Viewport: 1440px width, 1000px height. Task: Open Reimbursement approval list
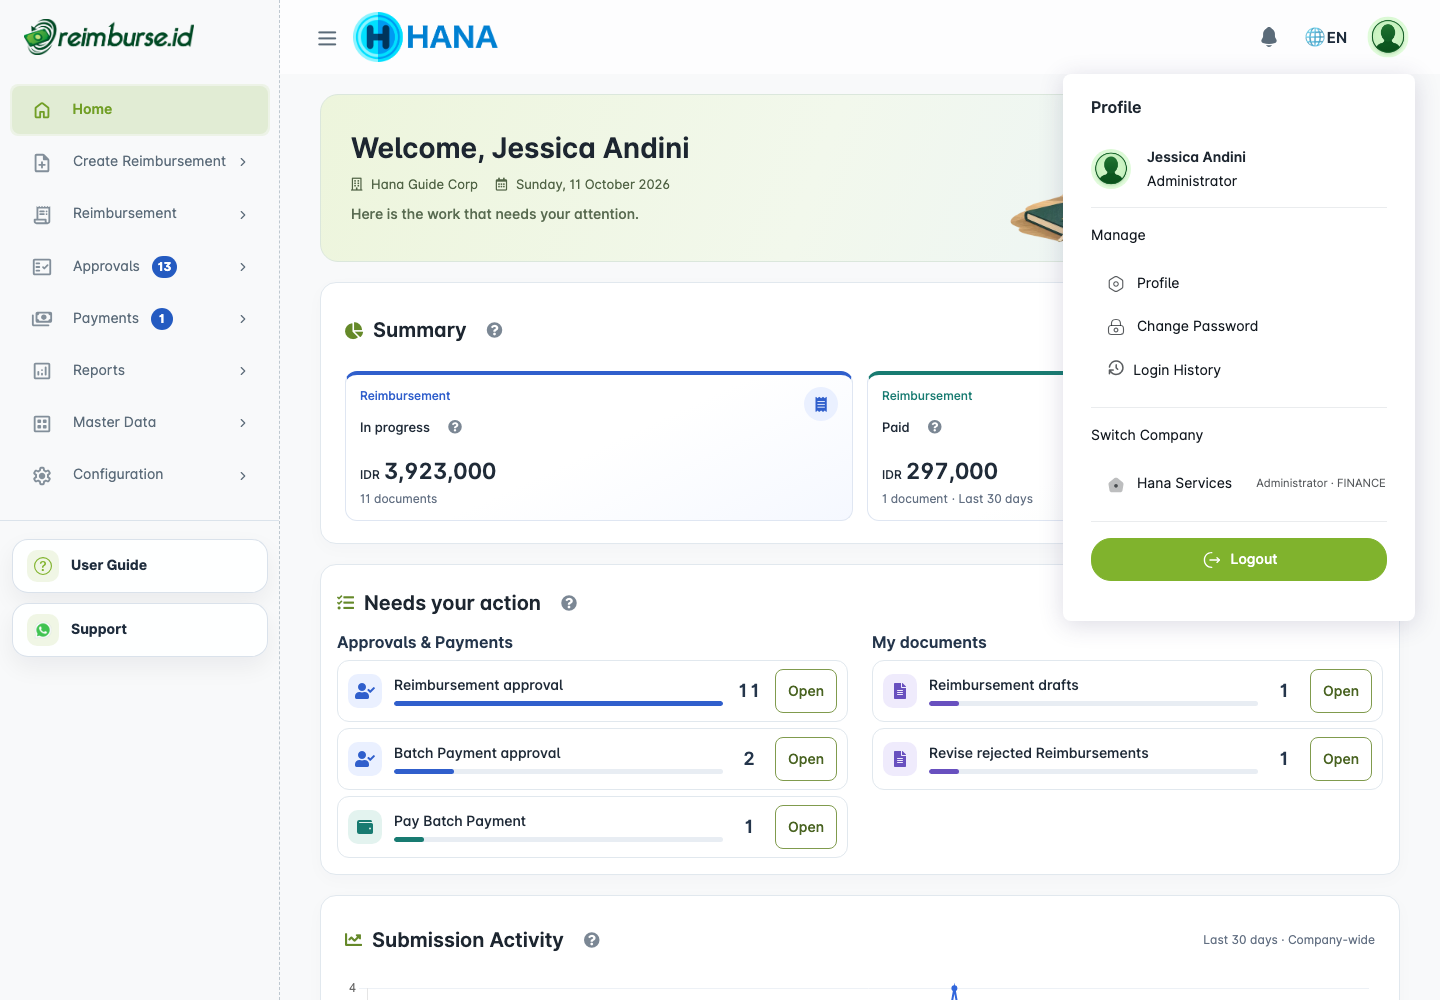806,691
